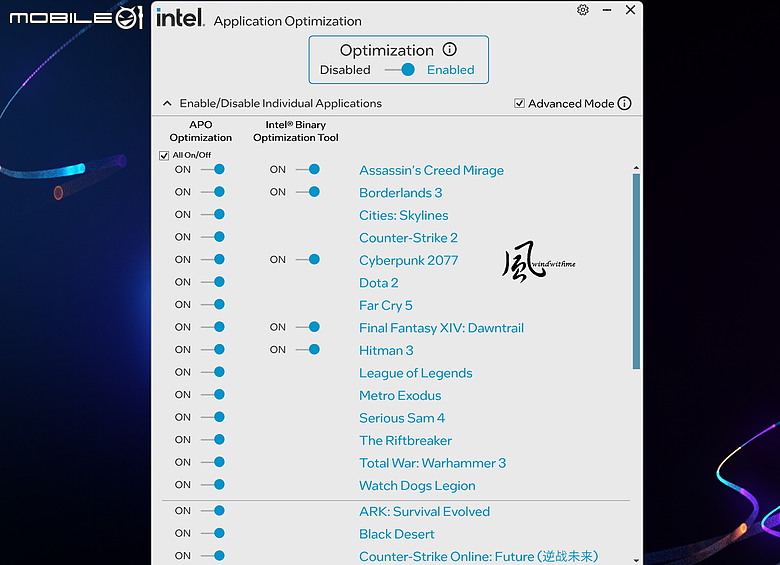Click the Optimization info icon
Screen dimensions: 780x565
449,49
